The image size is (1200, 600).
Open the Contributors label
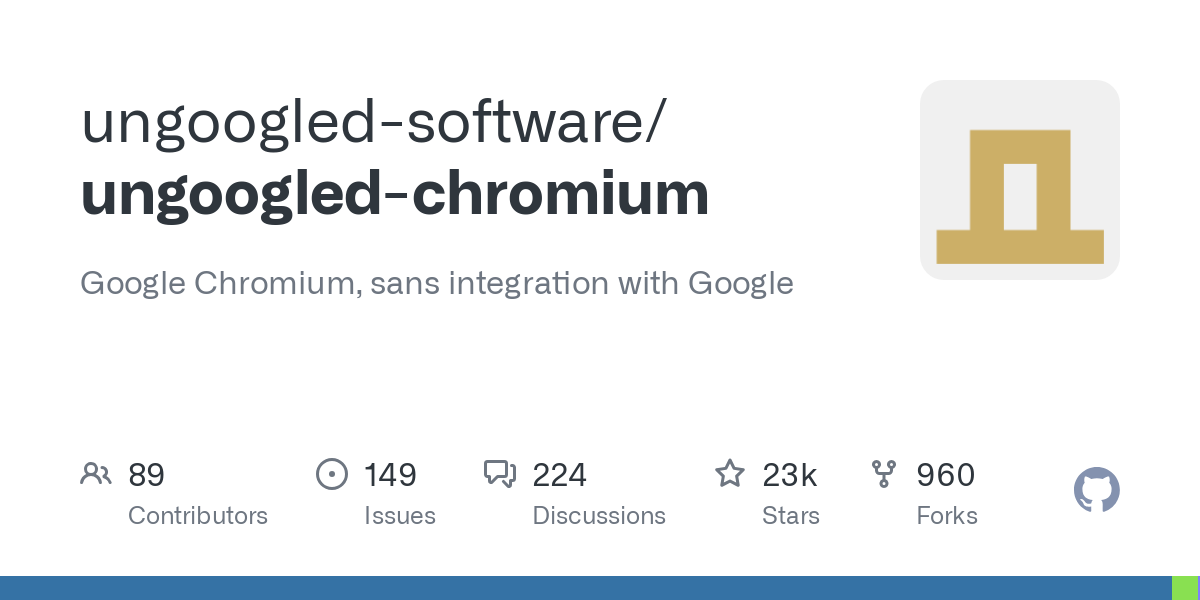[x=198, y=516]
